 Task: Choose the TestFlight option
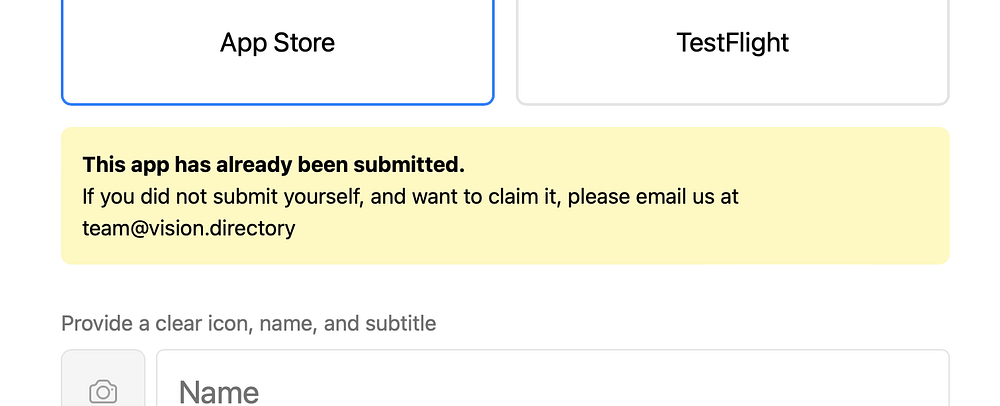tap(732, 44)
